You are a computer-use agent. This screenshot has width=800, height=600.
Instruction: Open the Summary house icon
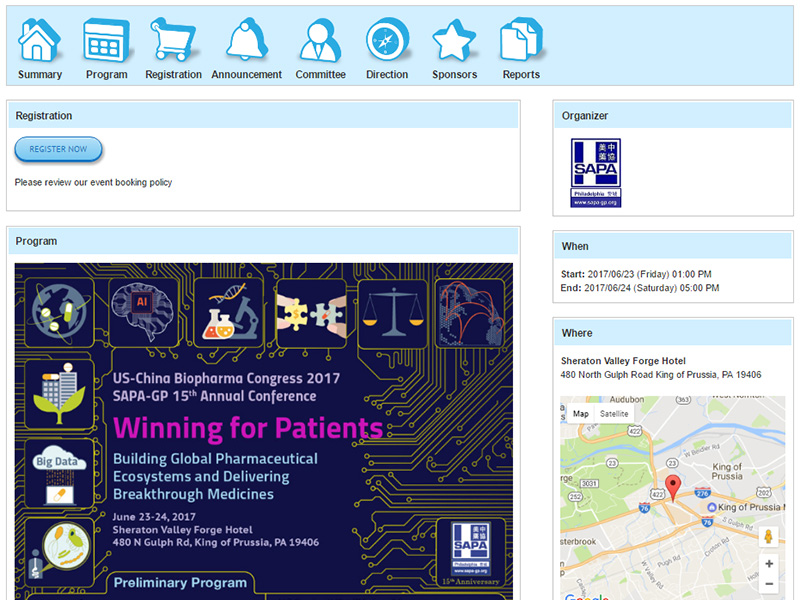tap(40, 41)
